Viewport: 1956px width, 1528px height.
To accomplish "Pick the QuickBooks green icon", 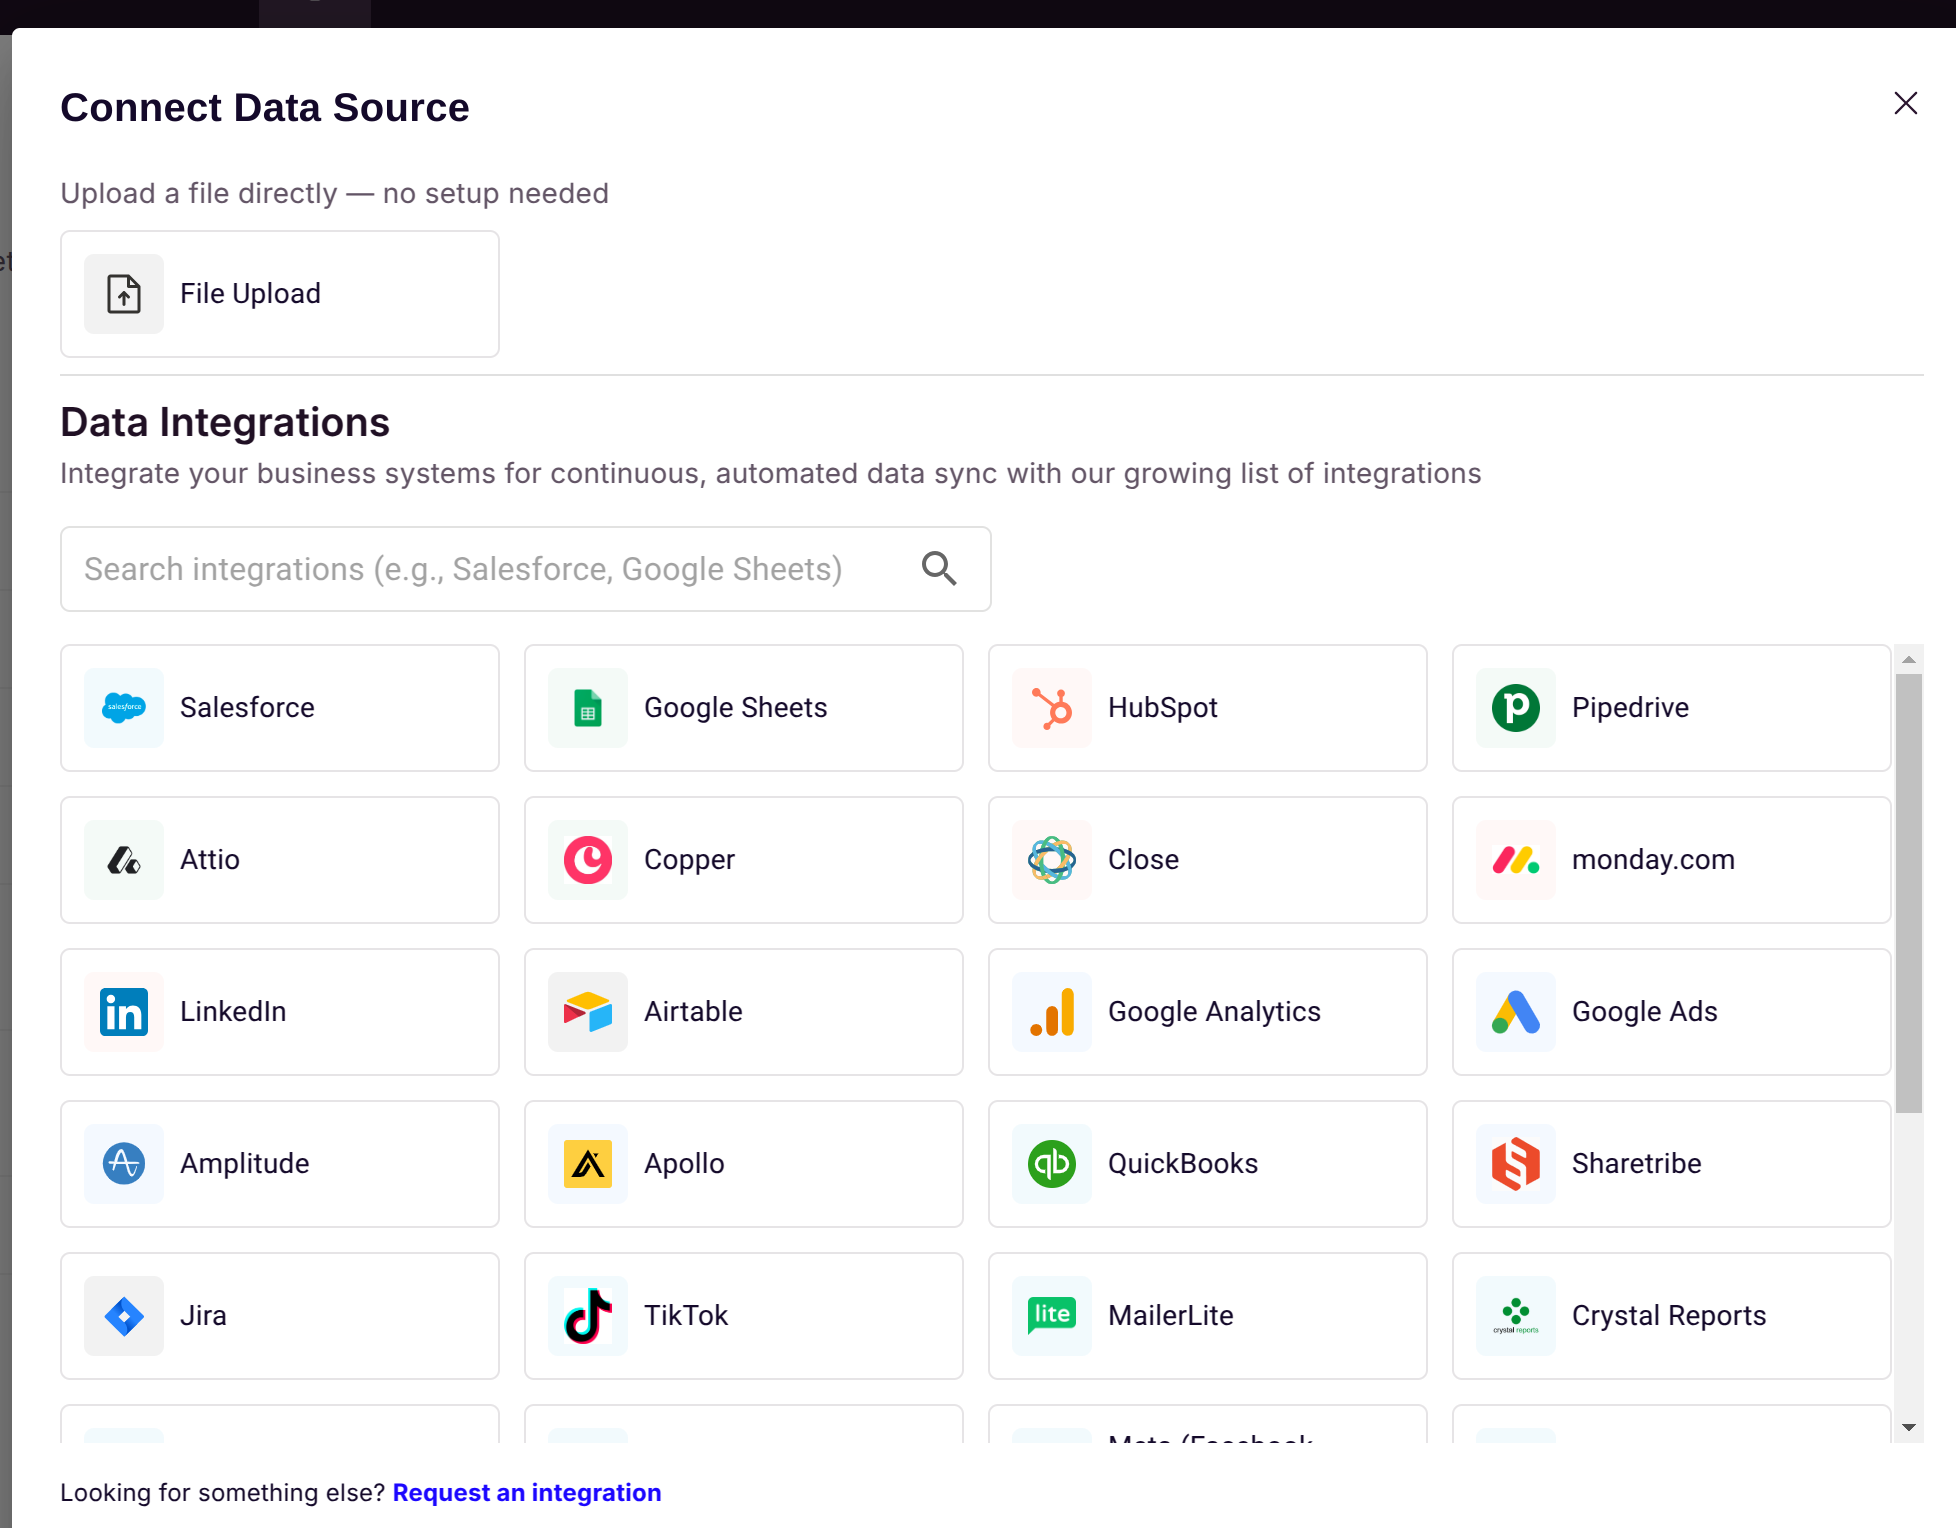I will (1052, 1164).
